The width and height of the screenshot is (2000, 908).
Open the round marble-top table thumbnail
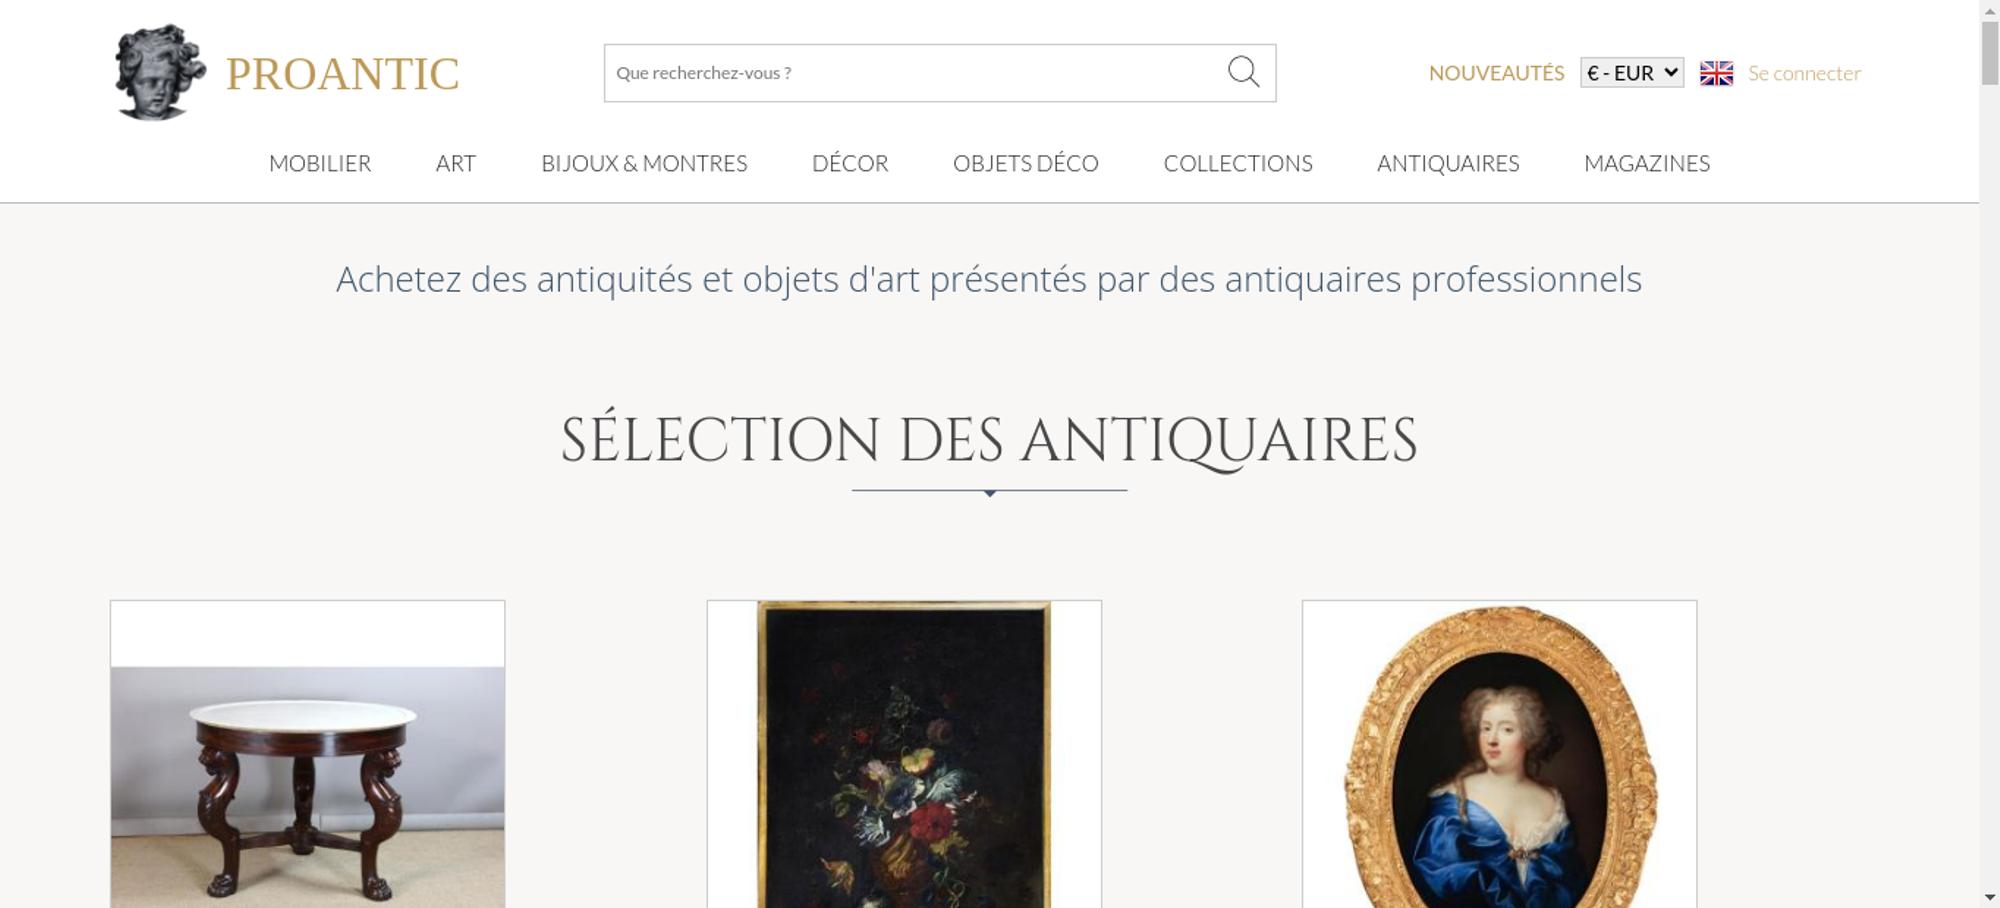pos(308,754)
